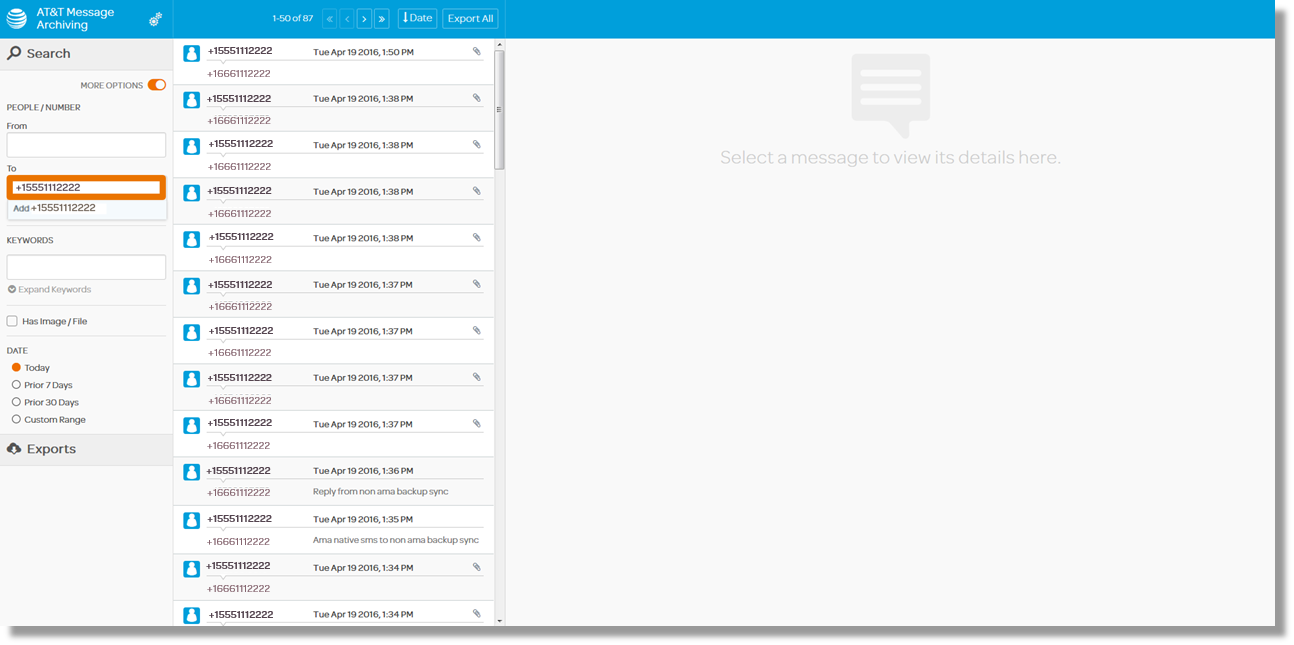The image size is (1294, 645).
Task: Click the AT&T Message Archiving title
Action: tap(75, 18)
